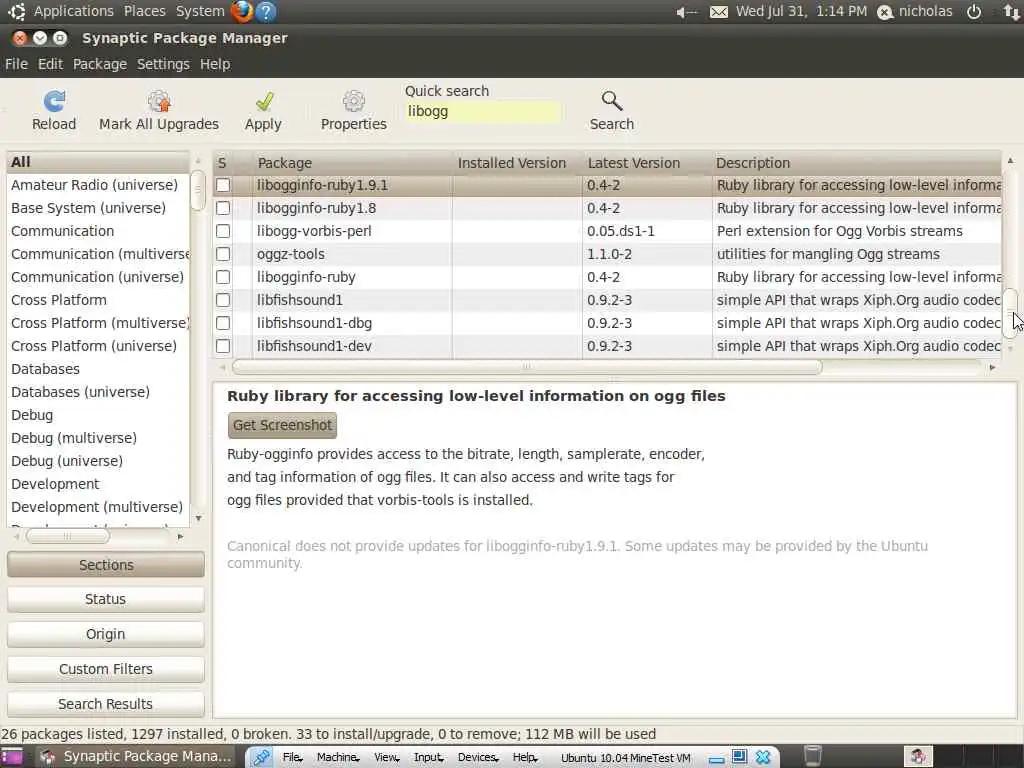This screenshot has height=768, width=1024.
Task: Click the VirtualBox pin icon
Action: (x=261, y=757)
